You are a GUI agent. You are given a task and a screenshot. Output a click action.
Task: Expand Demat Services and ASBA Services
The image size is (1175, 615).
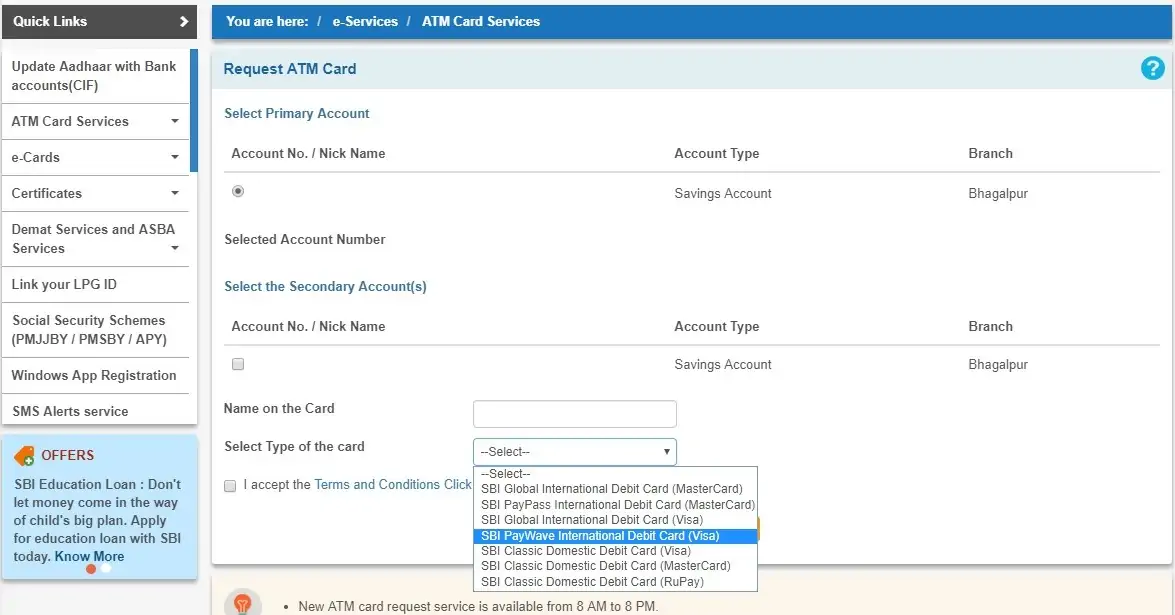[x=95, y=238]
